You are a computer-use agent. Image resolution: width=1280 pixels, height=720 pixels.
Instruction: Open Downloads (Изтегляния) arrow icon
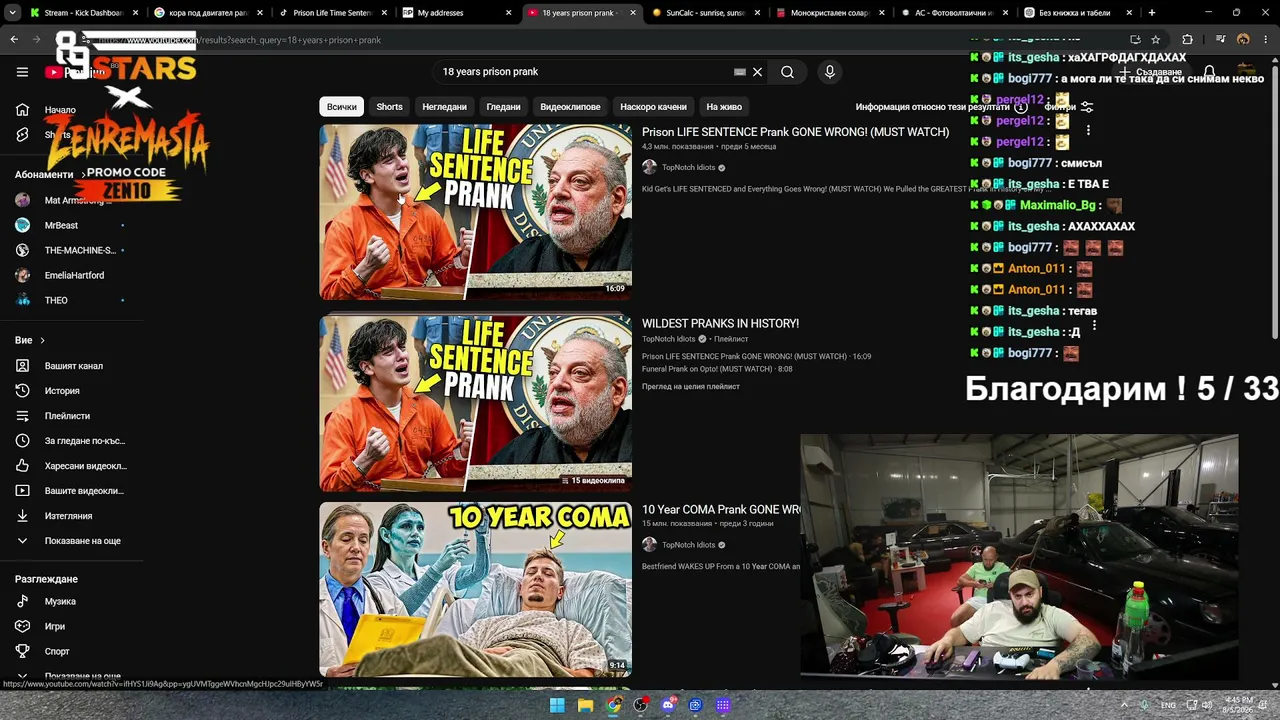pyautogui.click(x=22, y=516)
